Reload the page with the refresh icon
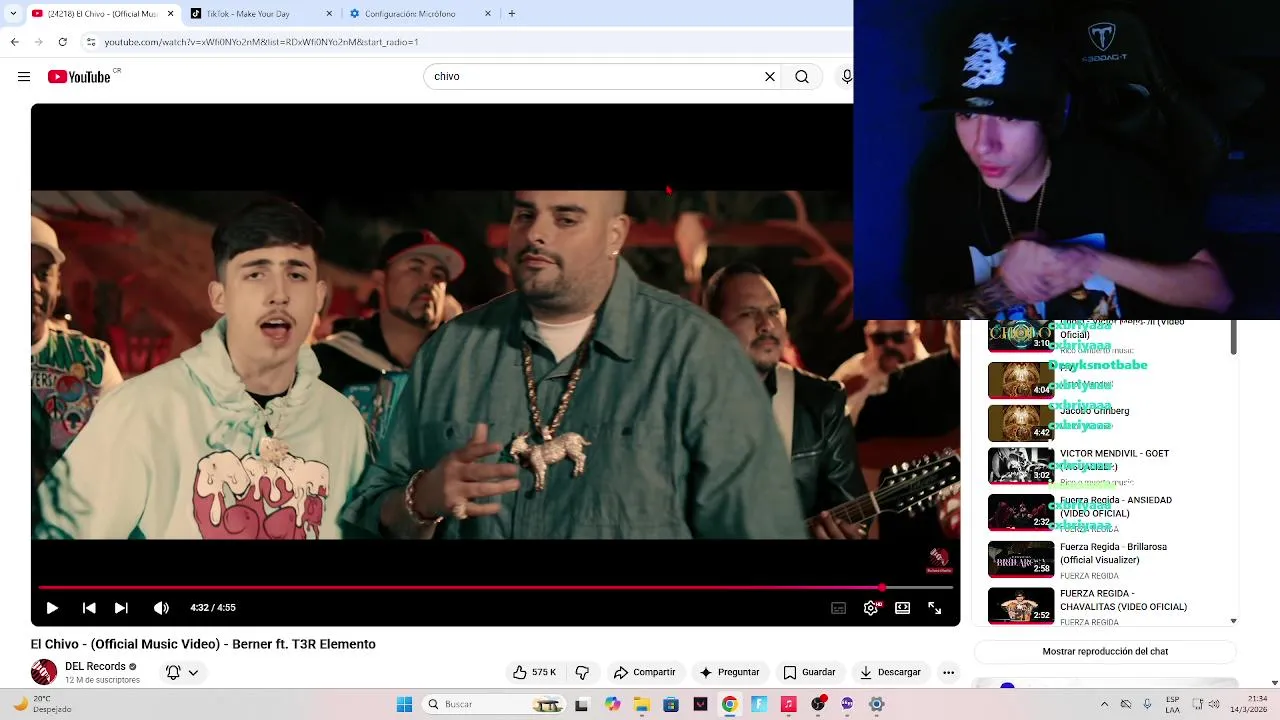 click(x=62, y=42)
